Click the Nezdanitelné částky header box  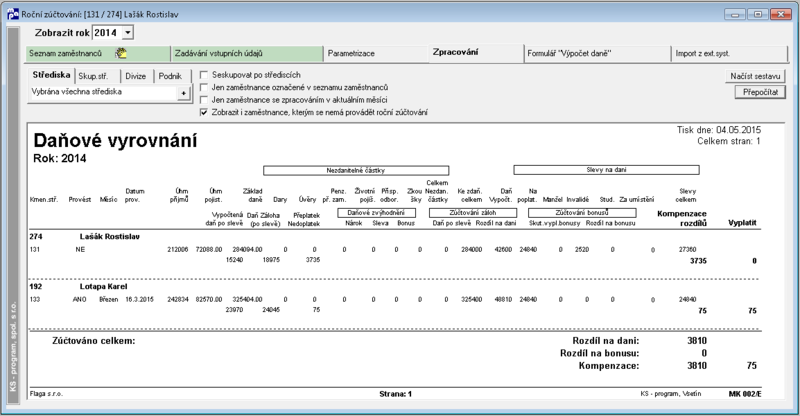pyautogui.click(x=356, y=170)
